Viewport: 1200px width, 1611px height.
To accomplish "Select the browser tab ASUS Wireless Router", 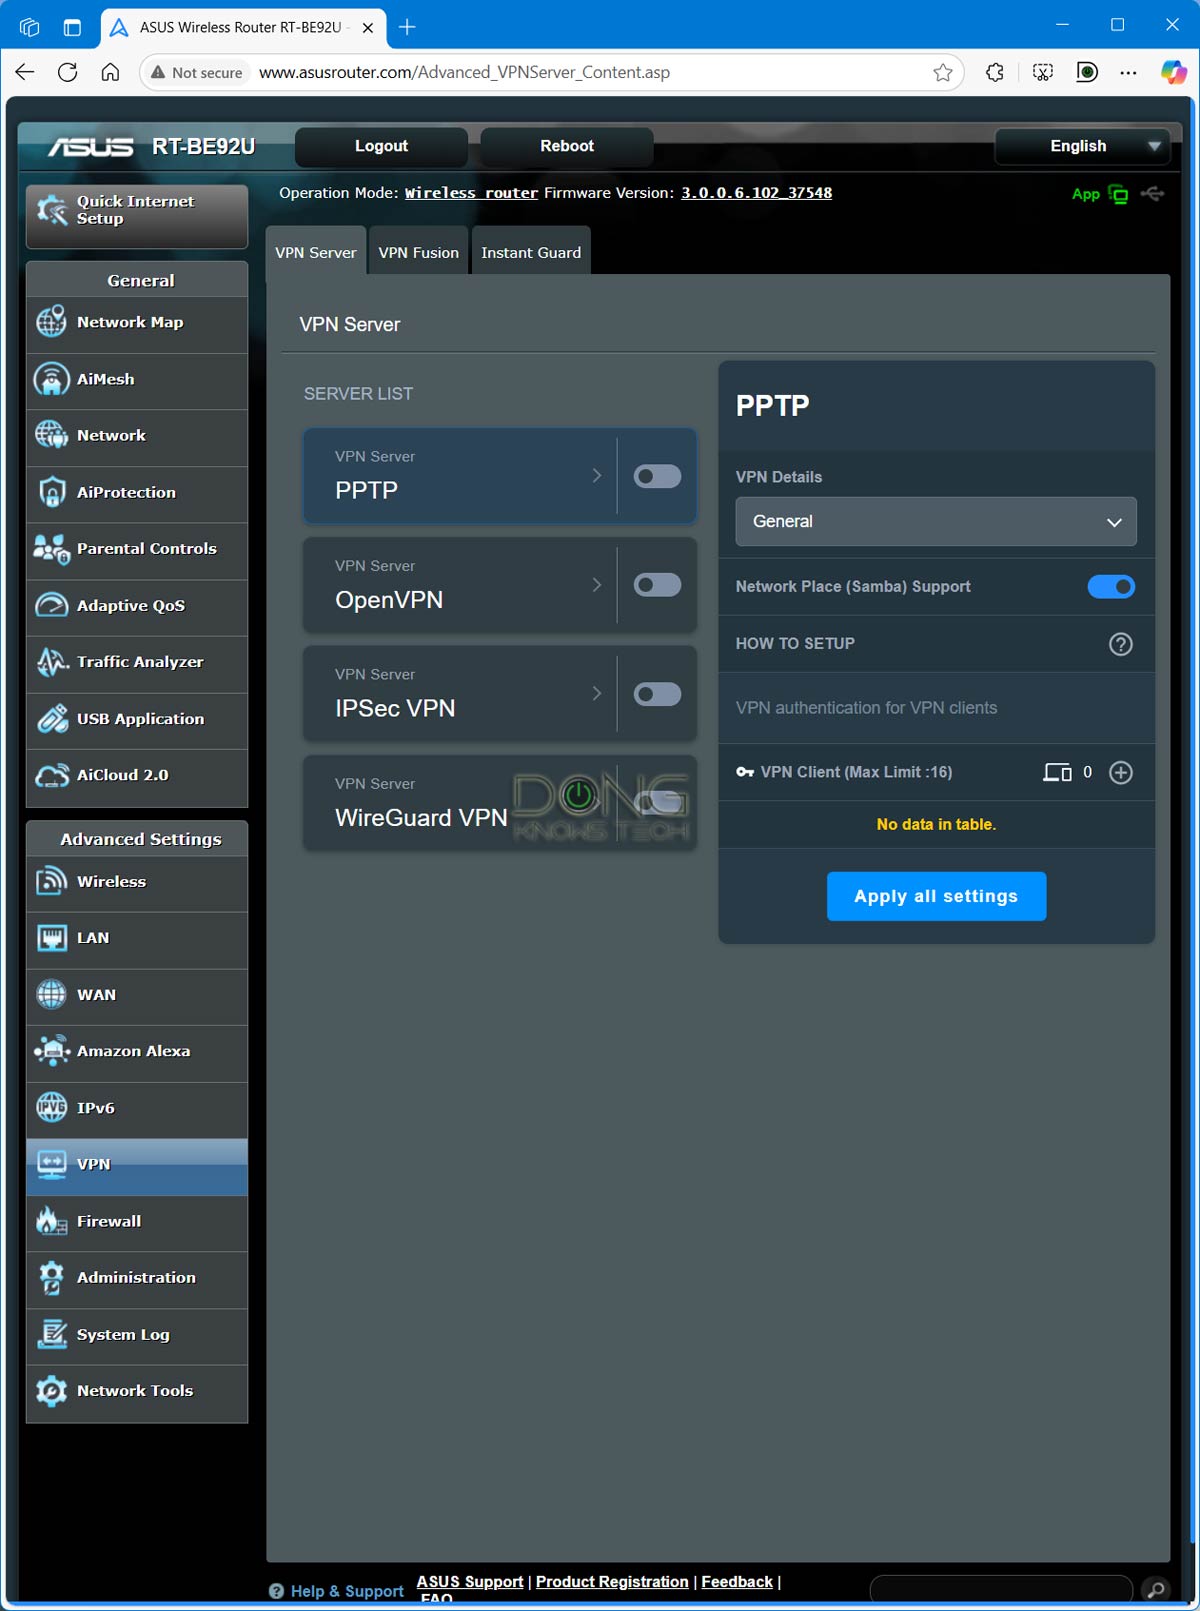I will tap(244, 27).
